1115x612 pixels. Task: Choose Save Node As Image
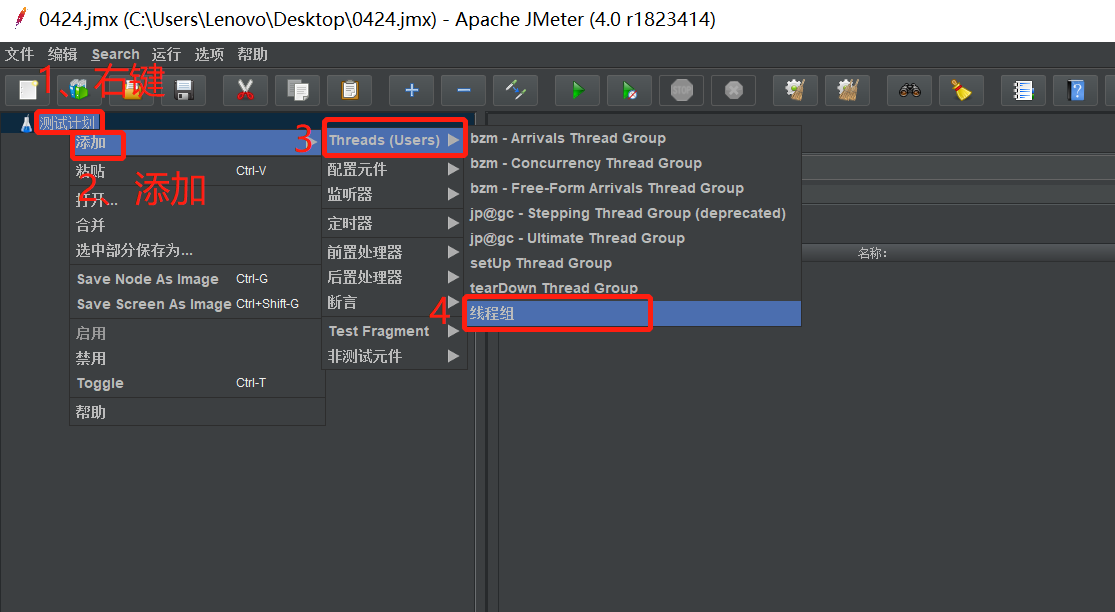click(x=197, y=279)
